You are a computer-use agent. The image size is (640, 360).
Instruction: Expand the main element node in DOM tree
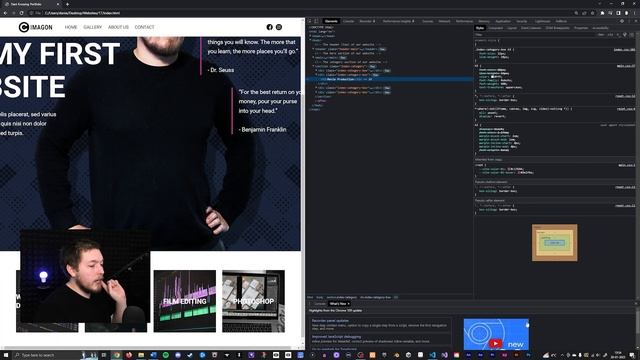(313, 58)
